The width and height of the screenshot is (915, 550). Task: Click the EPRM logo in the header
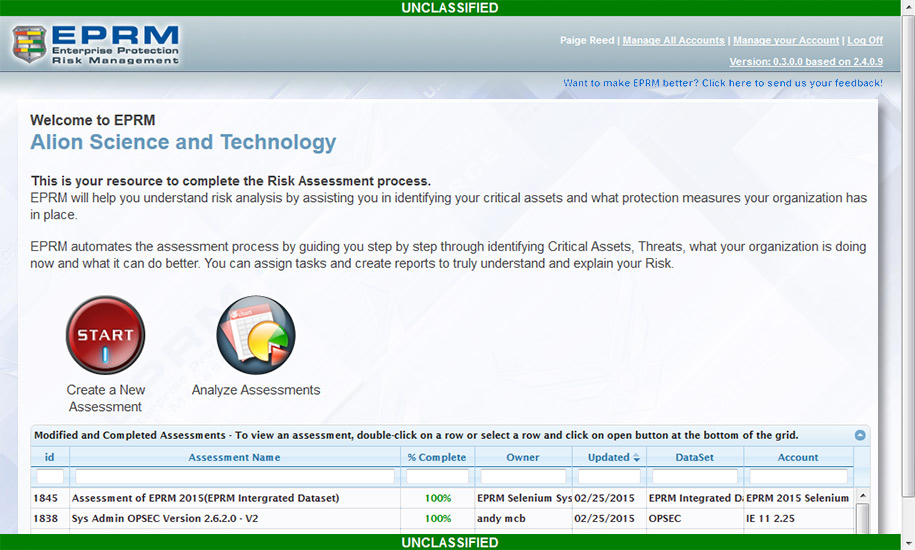tap(96, 45)
